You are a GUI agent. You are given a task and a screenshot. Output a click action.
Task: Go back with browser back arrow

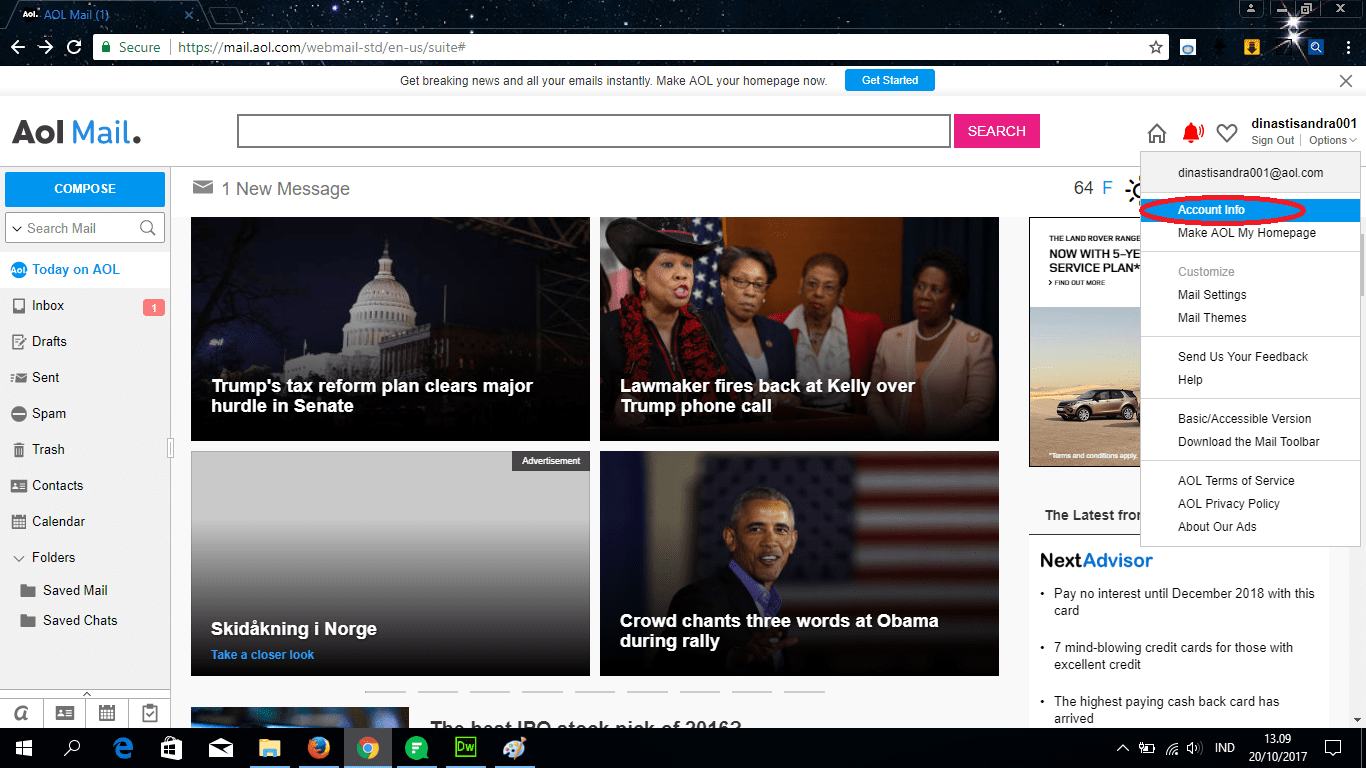pyautogui.click(x=17, y=47)
